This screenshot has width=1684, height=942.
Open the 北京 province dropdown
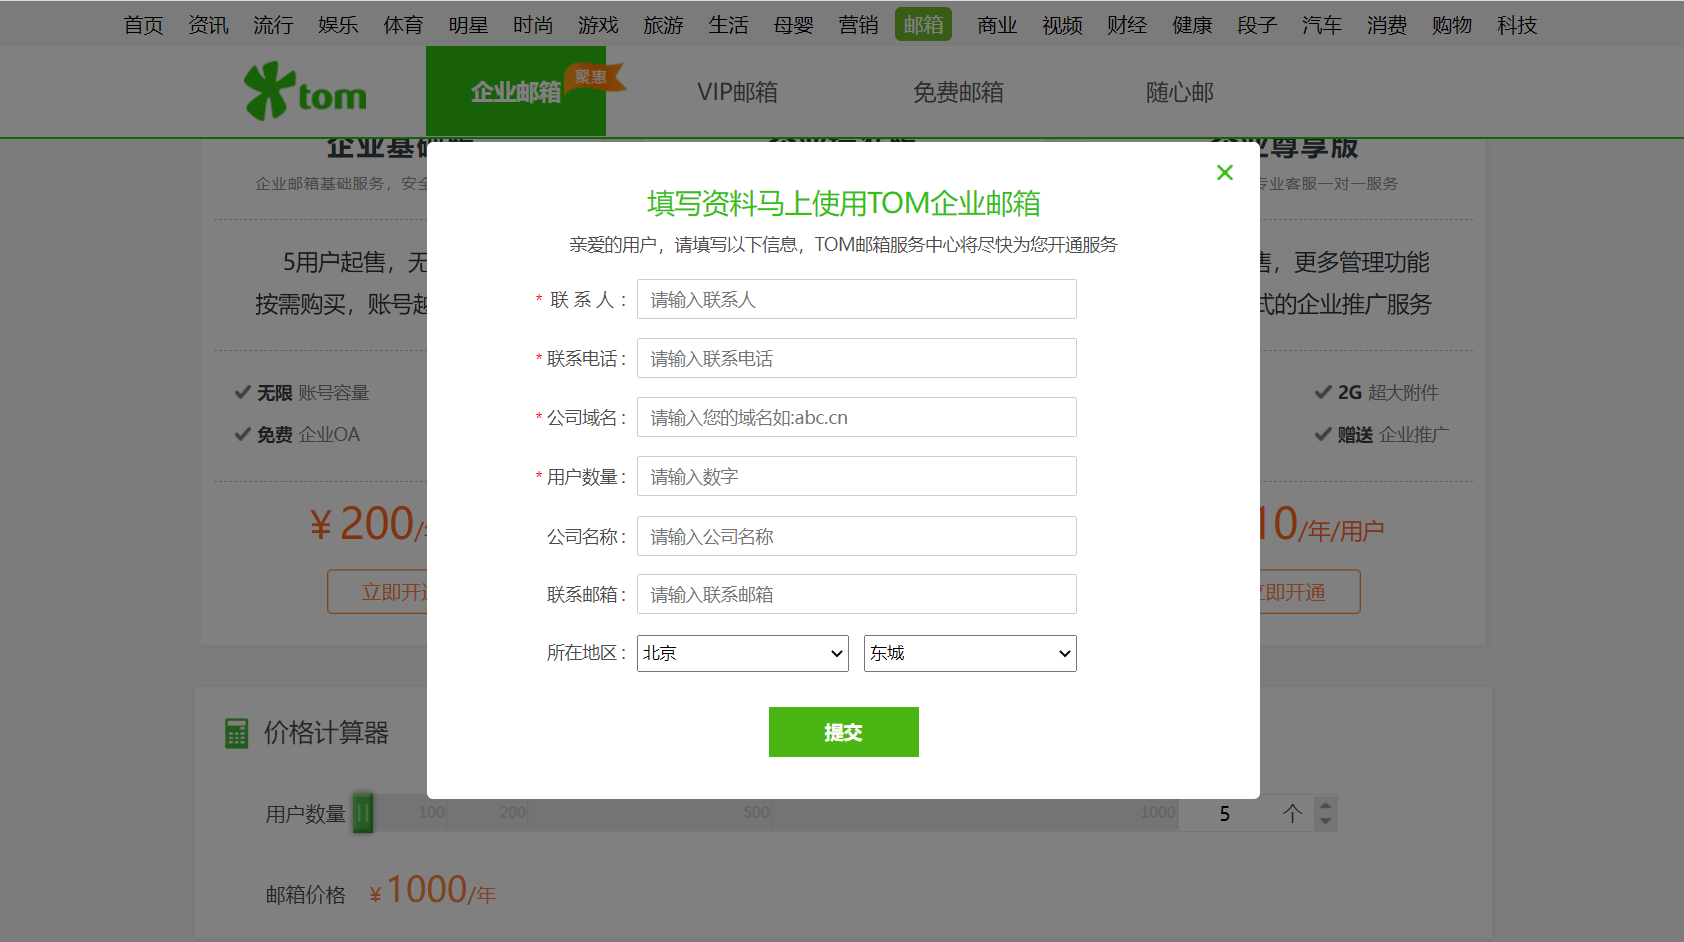point(742,653)
